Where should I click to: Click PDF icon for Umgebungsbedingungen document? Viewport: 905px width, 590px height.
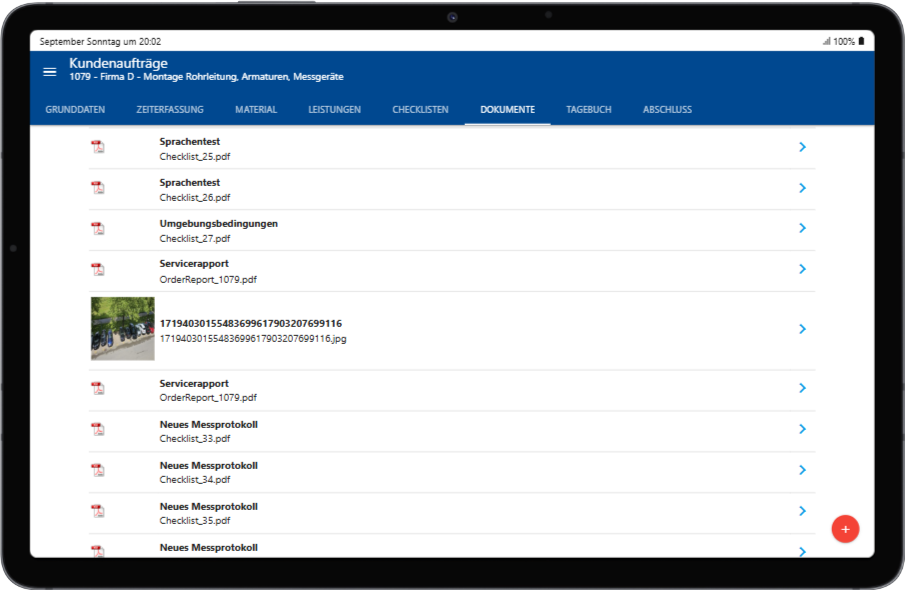pos(98,229)
